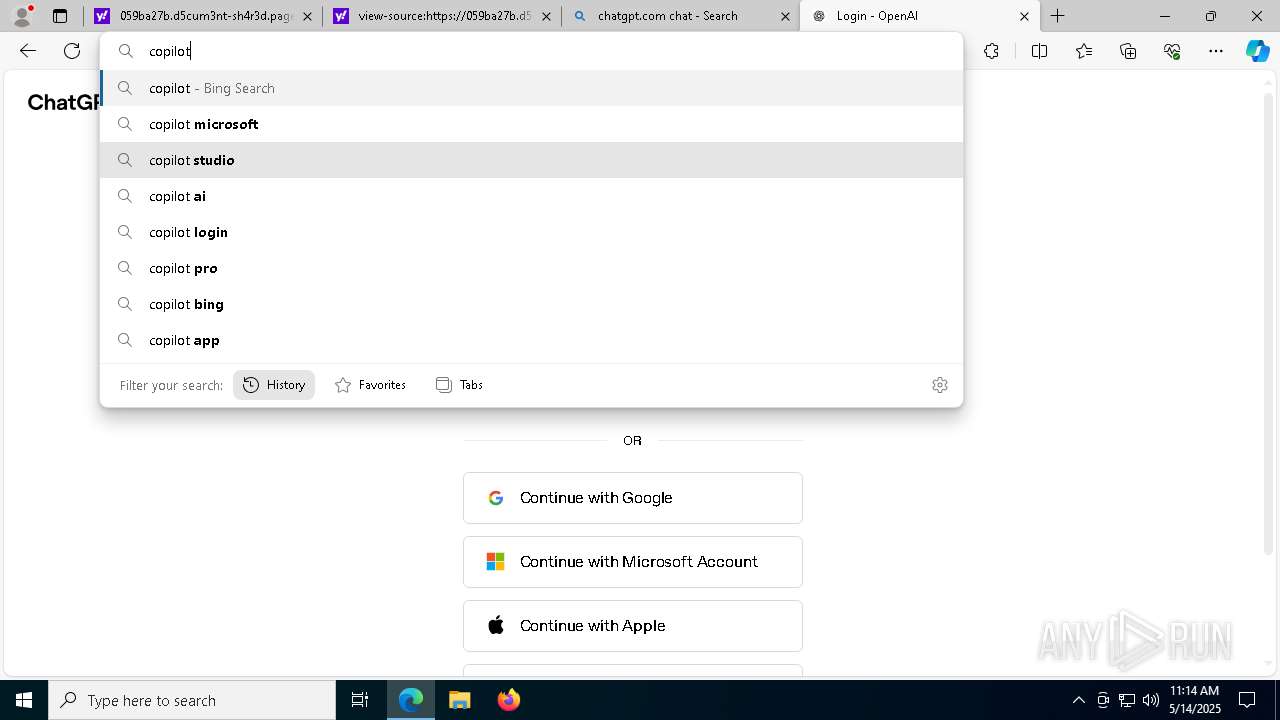Select the Login - OpenAI tab

point(920,16)
